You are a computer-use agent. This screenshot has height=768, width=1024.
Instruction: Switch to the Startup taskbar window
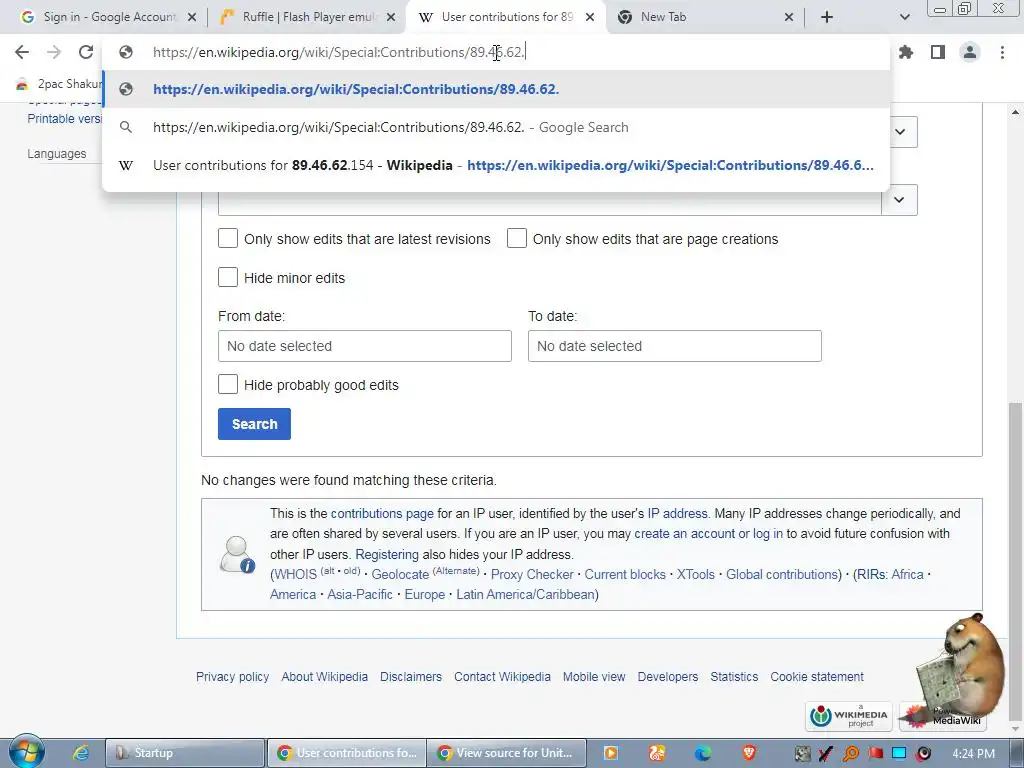[185, 753]
